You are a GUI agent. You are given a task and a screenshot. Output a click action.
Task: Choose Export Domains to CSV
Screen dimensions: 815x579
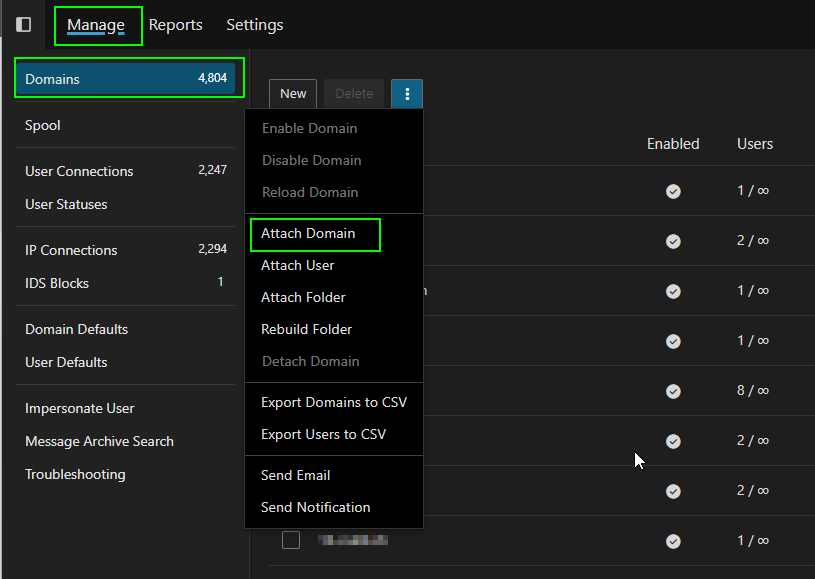(x=333, y=403)
